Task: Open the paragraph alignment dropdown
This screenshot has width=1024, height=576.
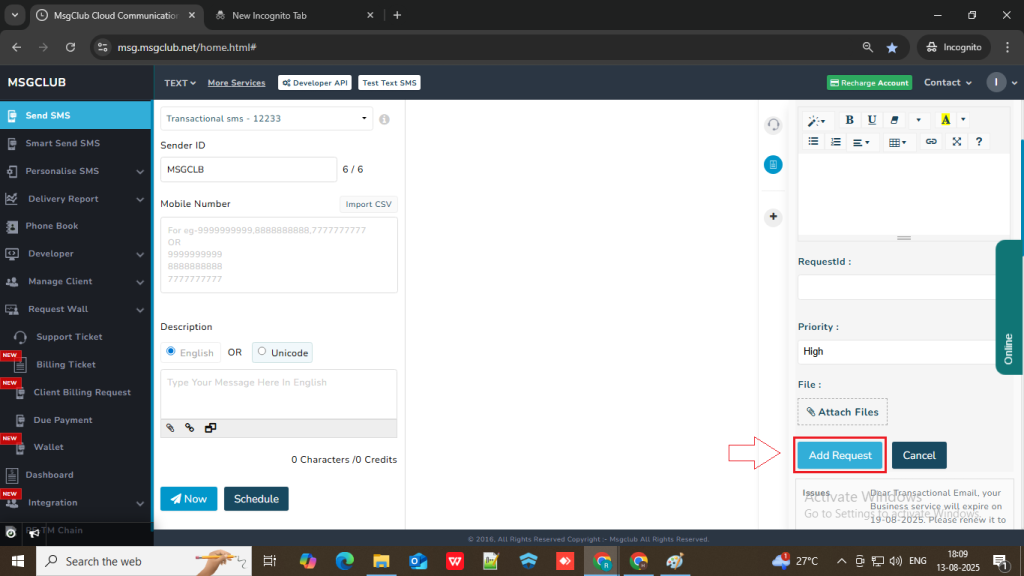Action: (x=861, y=142)
